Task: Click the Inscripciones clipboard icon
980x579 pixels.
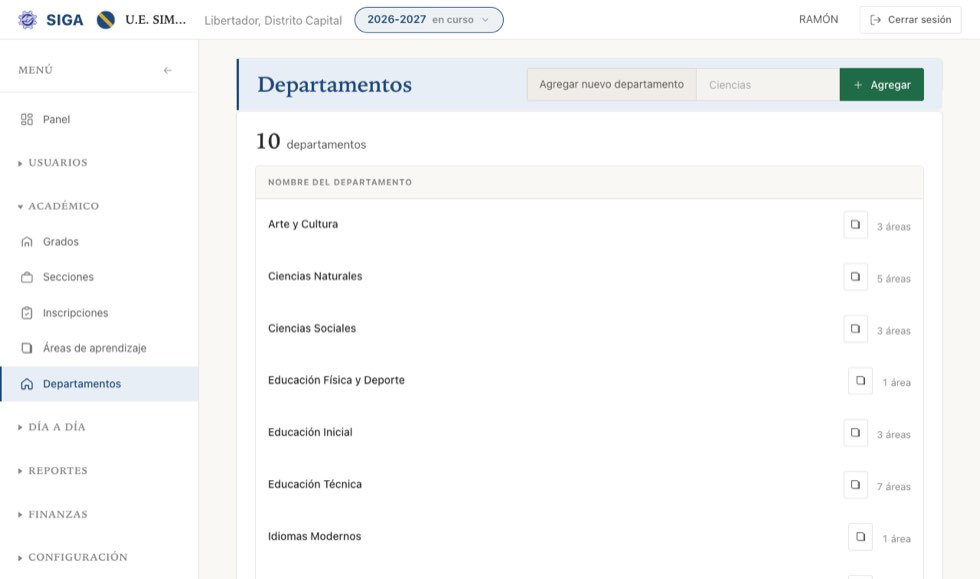Action: [27, 313]
